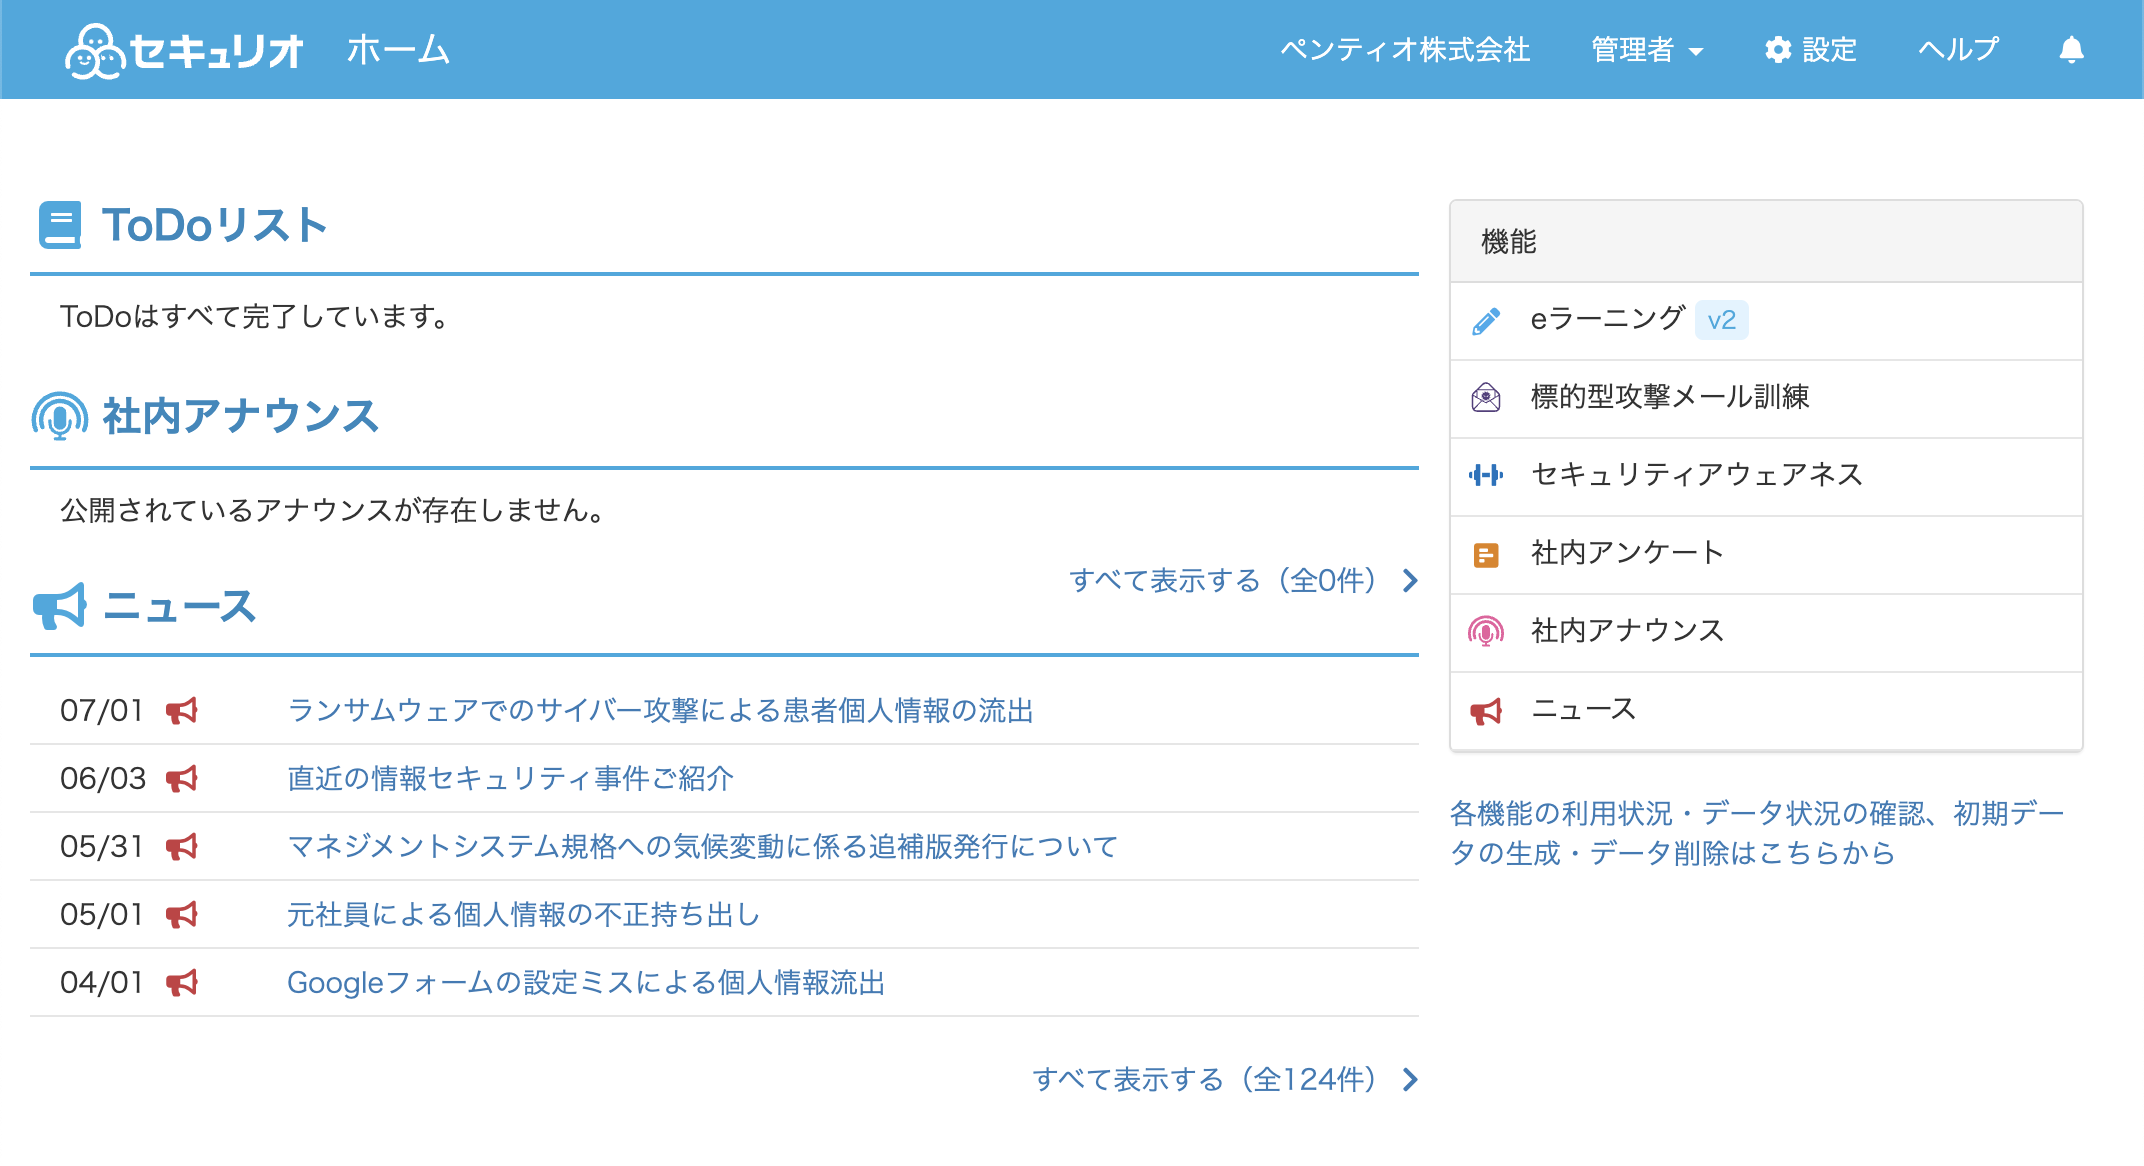Image resolution: width=2144 pixels, height=1166 pixels.
Task: Open the マネジメントシステム規格 news link
Action: (x=702, y=847)
